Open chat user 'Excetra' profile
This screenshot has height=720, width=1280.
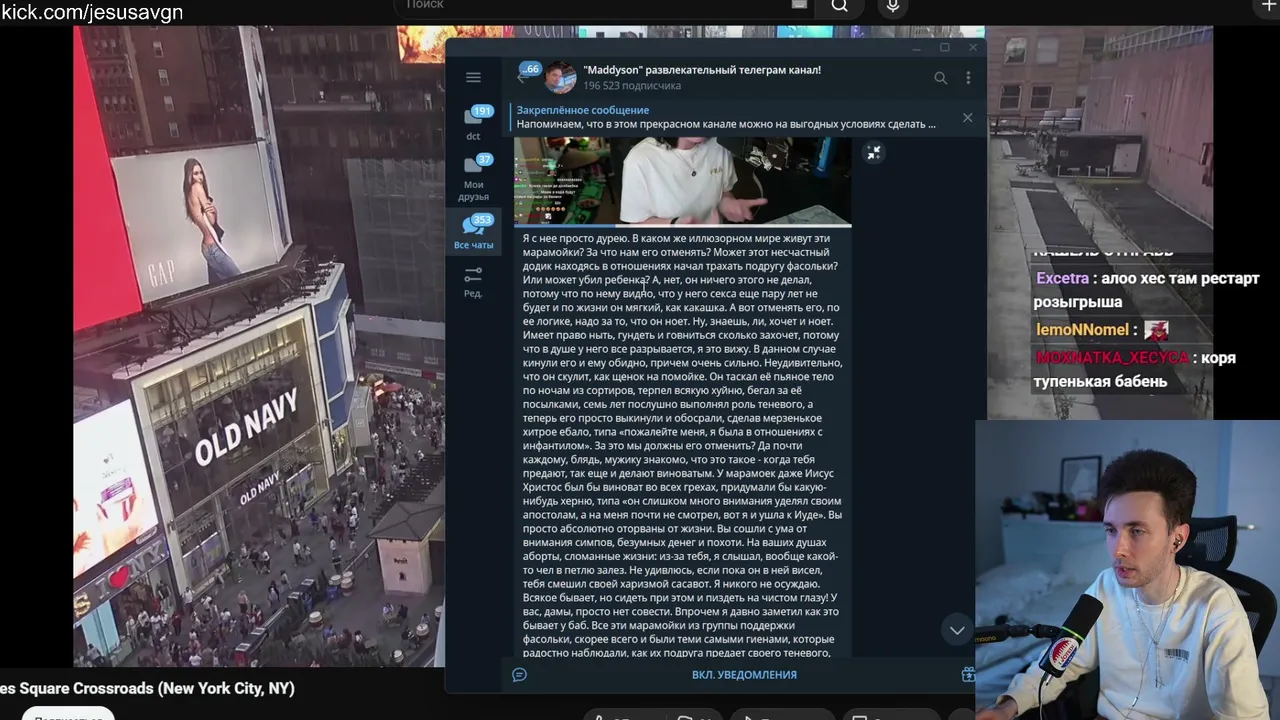[1062, 279]
